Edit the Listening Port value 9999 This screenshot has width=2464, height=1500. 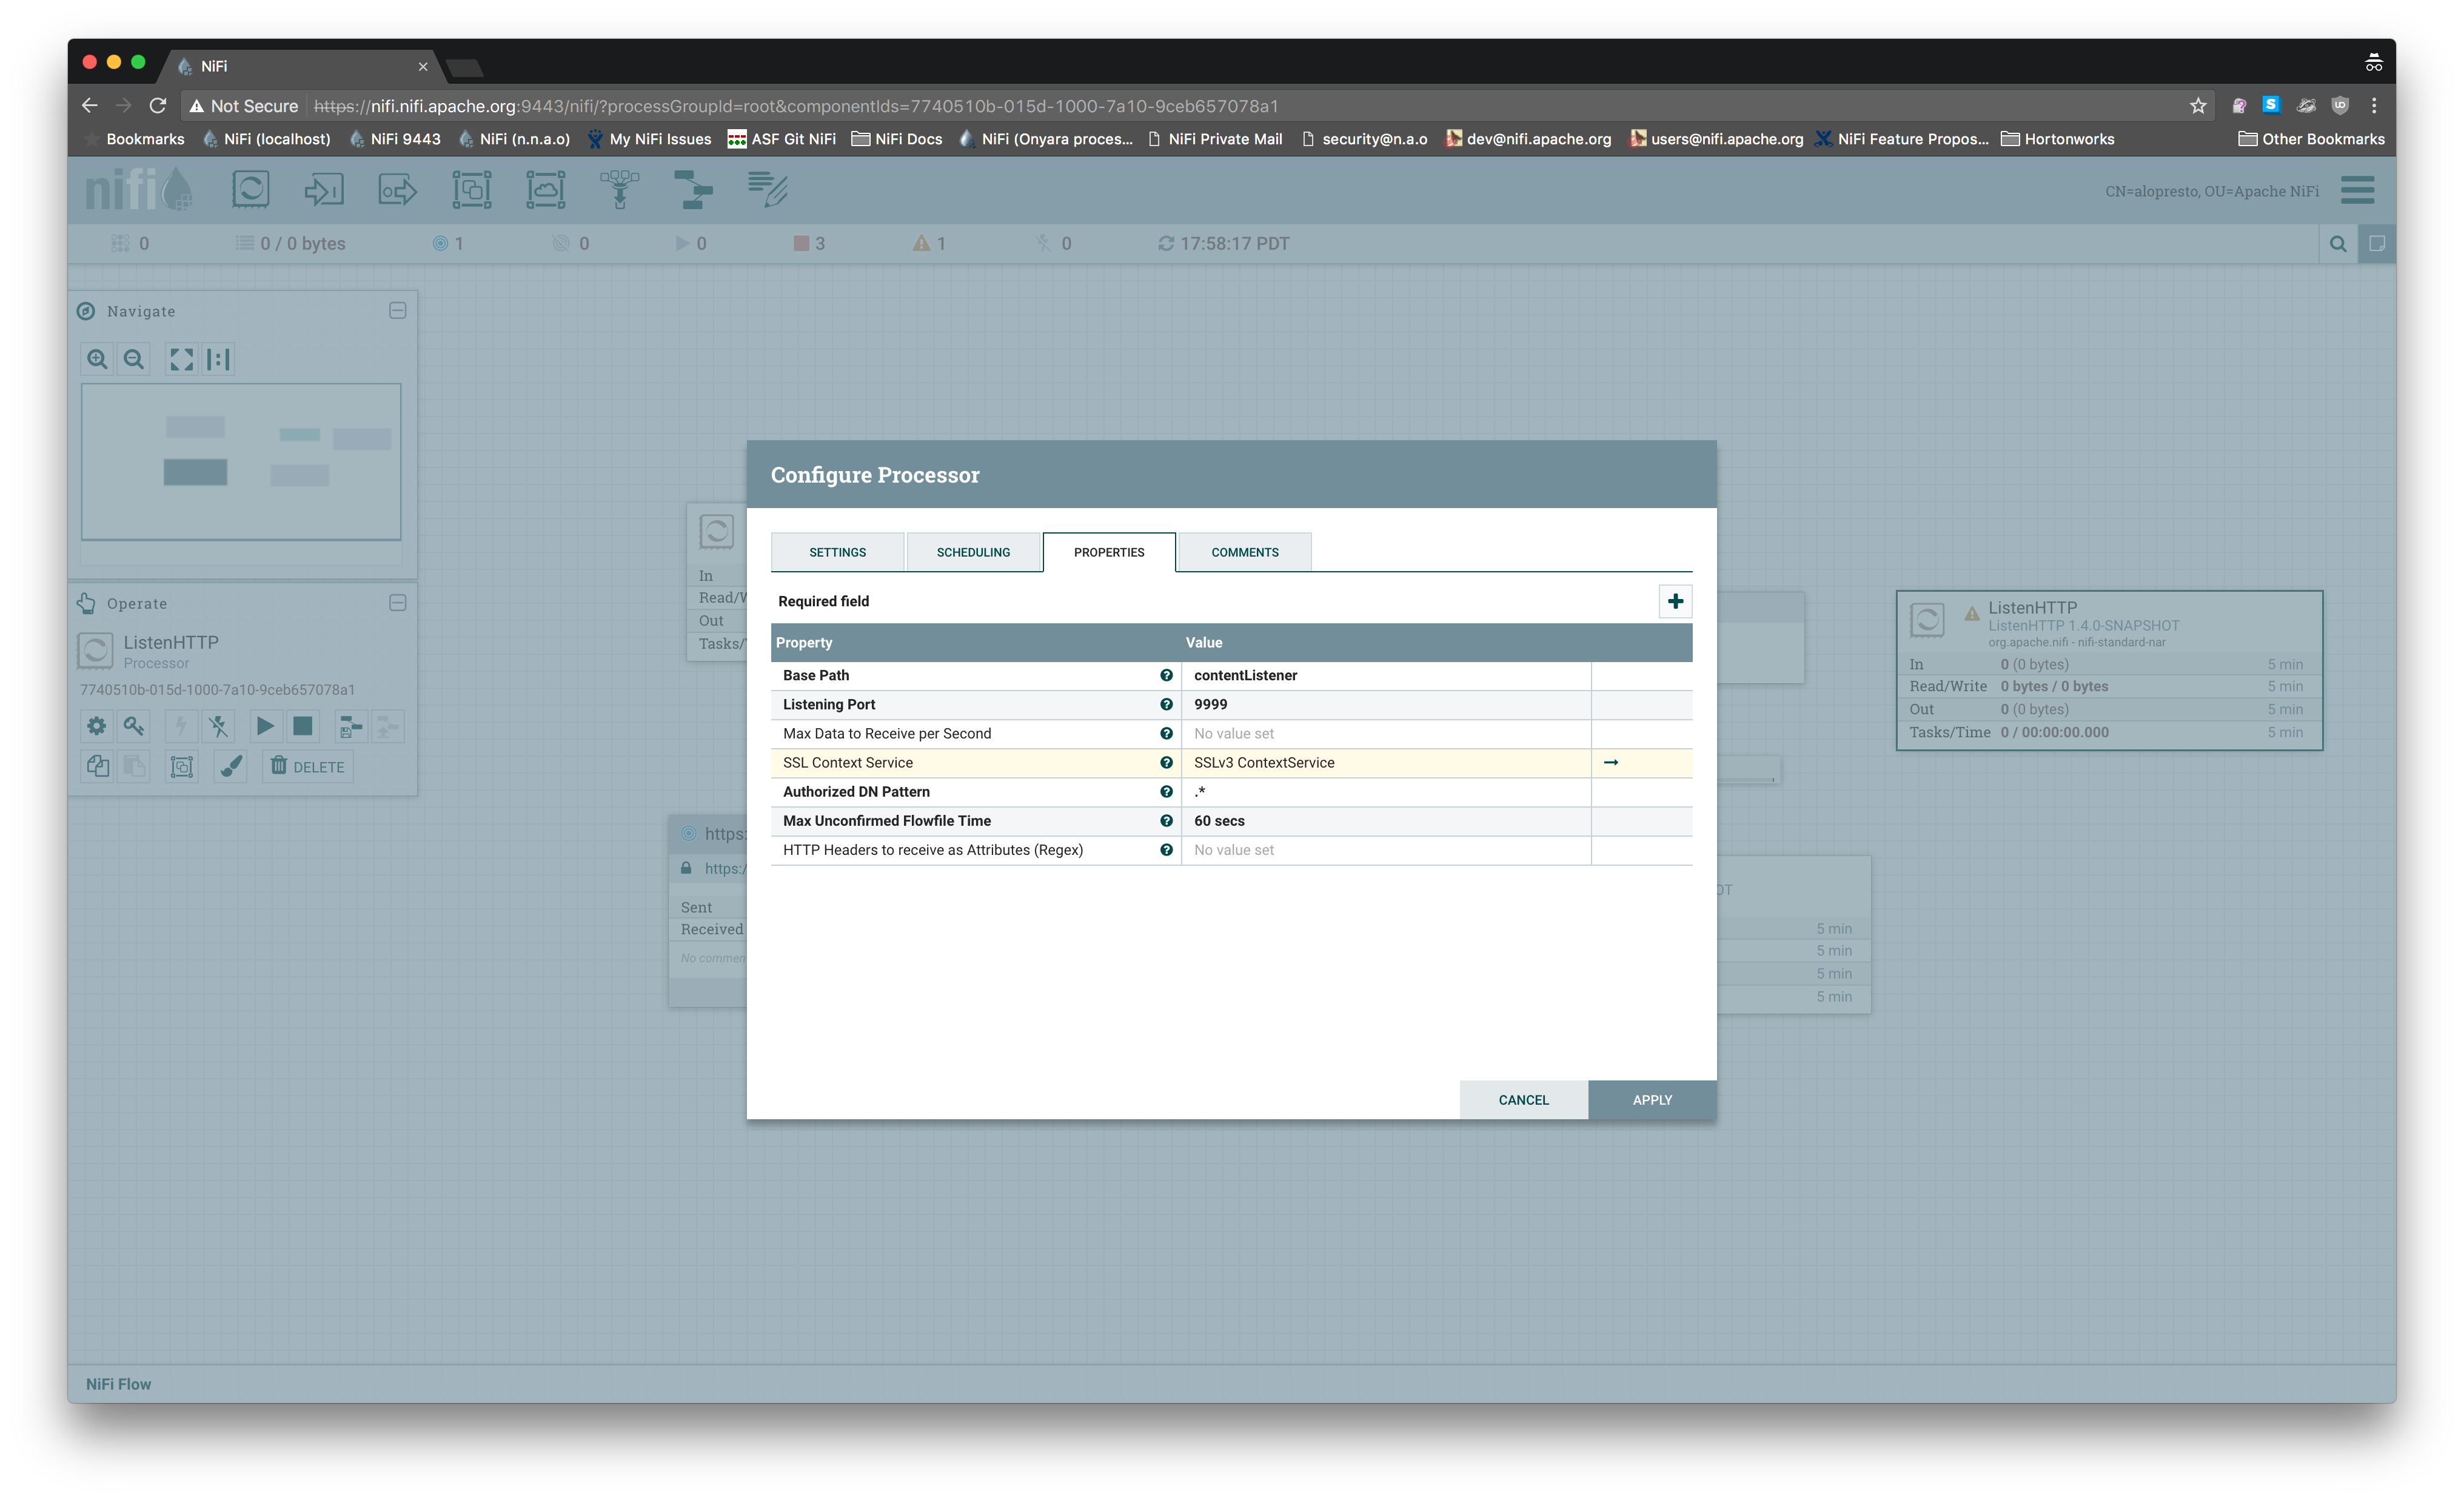pos(1384,704)
